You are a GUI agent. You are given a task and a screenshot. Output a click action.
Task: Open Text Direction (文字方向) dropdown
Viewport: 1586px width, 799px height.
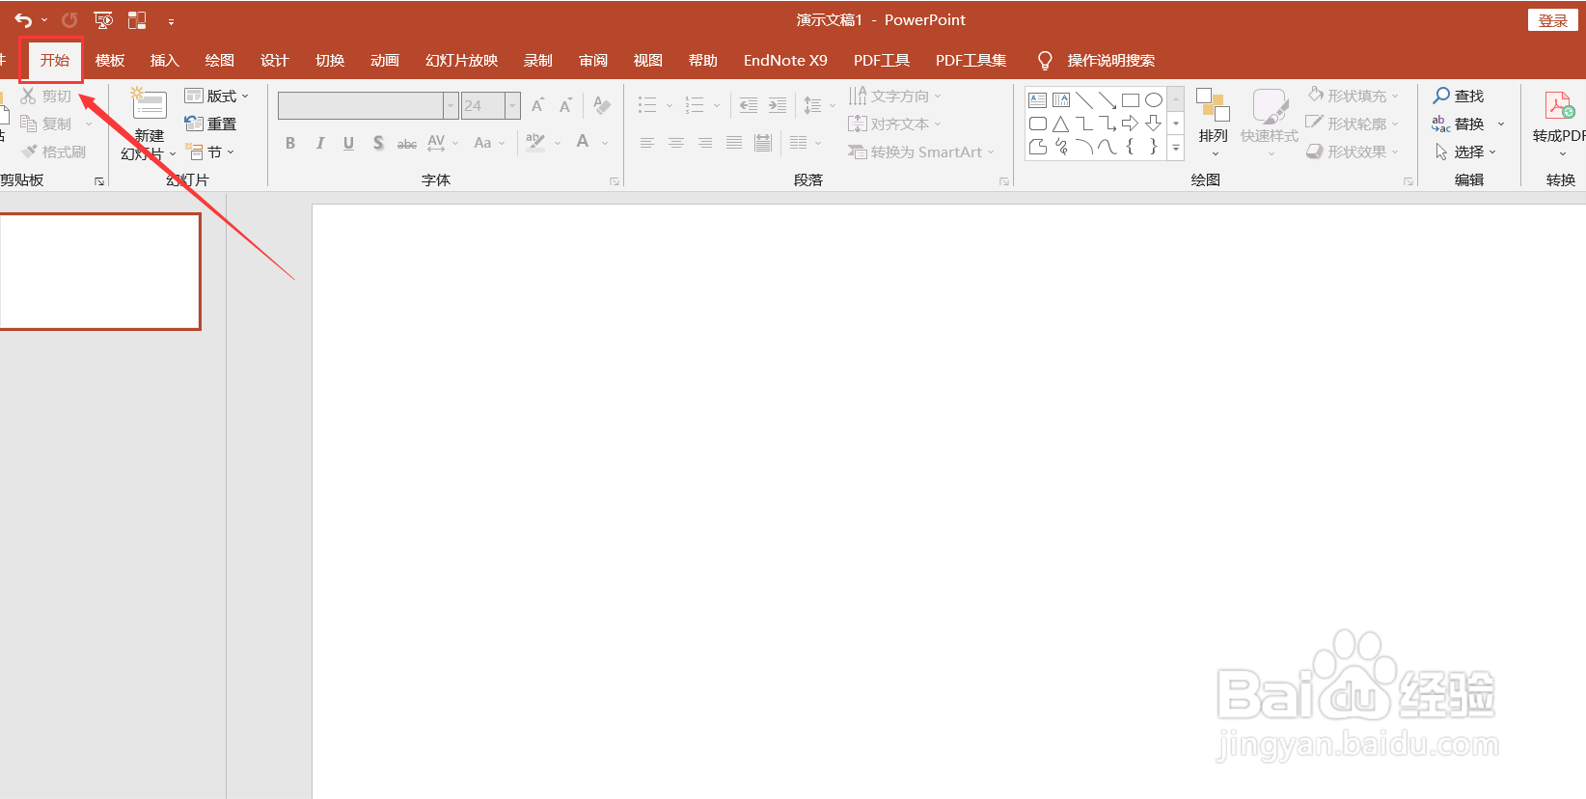point(895,96)
